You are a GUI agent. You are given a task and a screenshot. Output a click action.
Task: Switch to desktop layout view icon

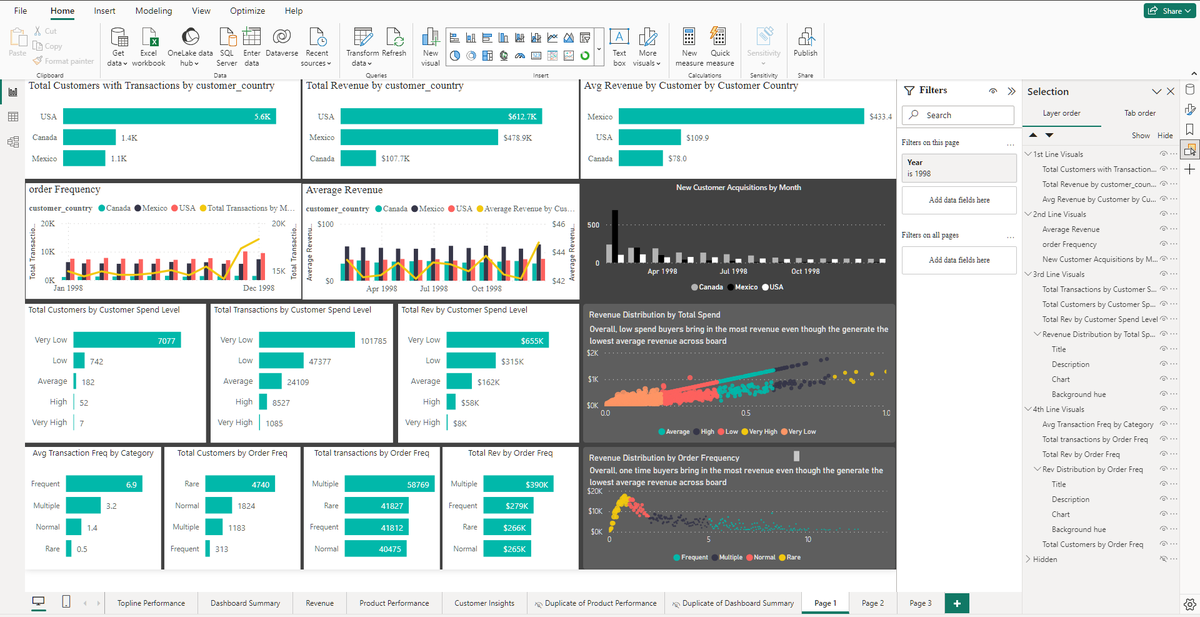tap(39, 603)
